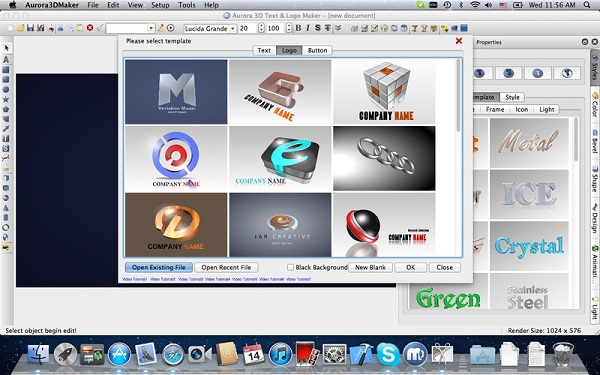Image resolution: width=600 pixels, height=375 pixels.
Task: Choose the ICE style preset
Action: click(529, 194)
